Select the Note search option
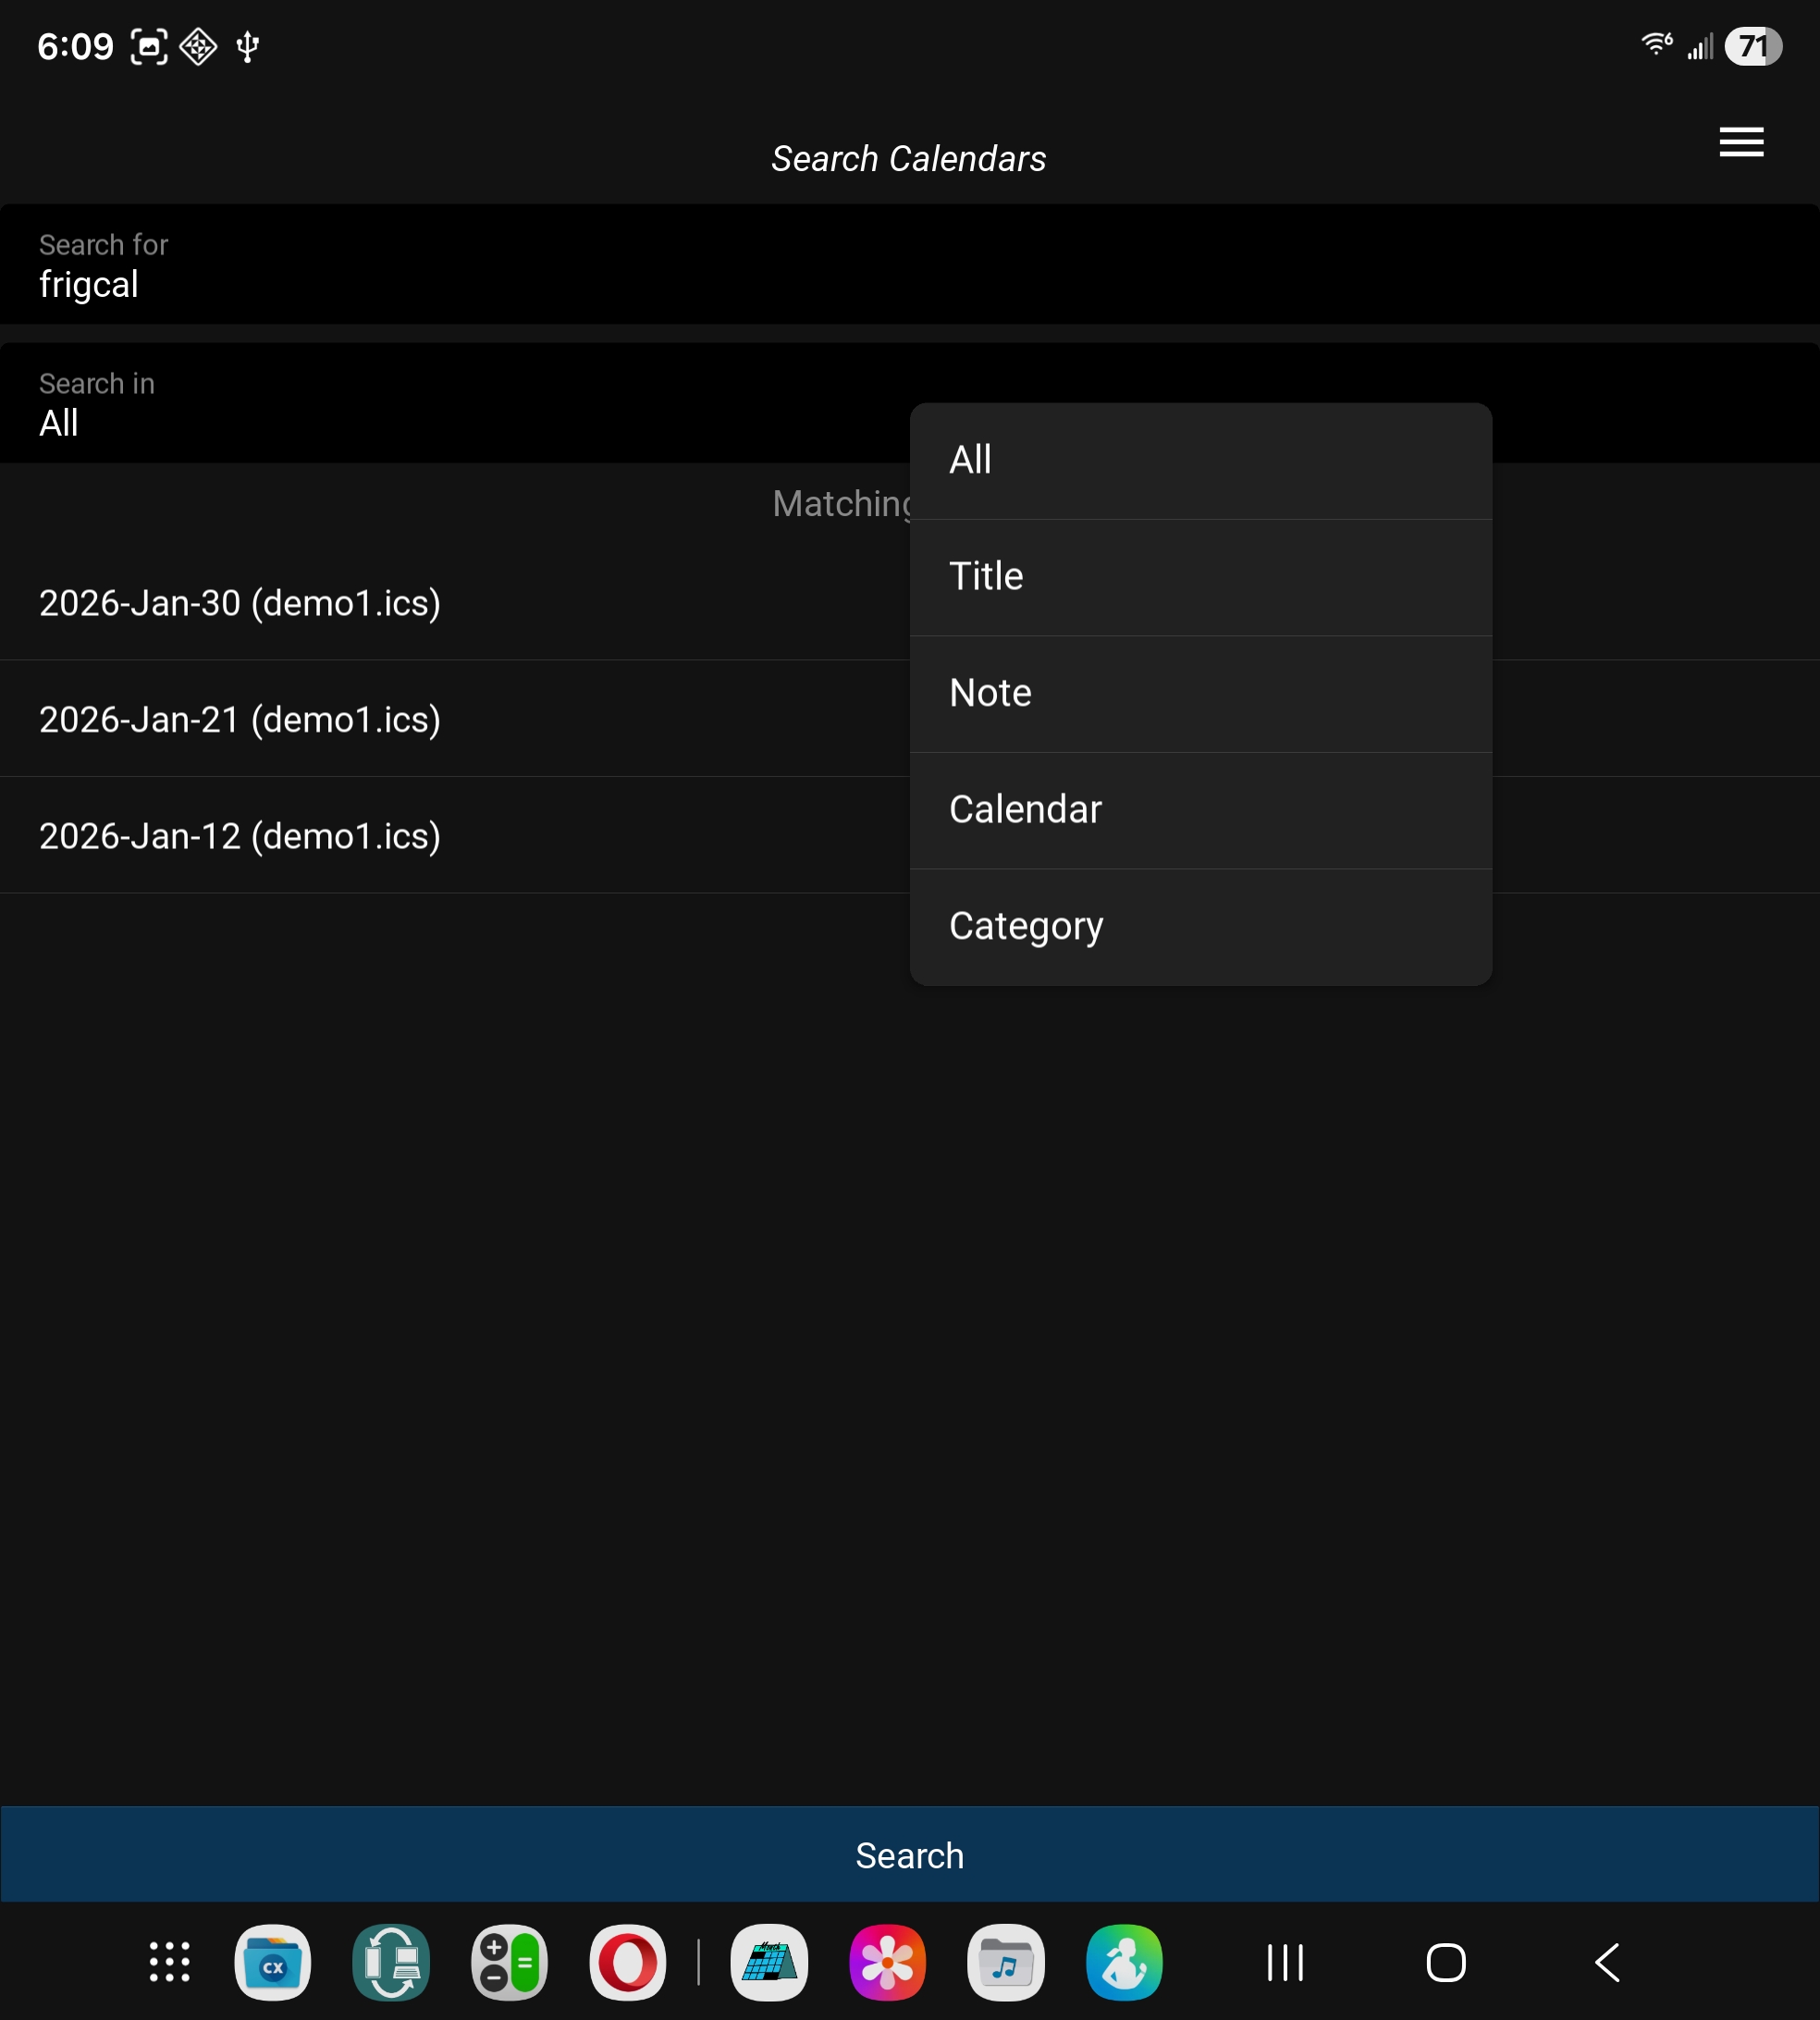This screenshot has height=2020, width=1820. (x=1200, y=693)
